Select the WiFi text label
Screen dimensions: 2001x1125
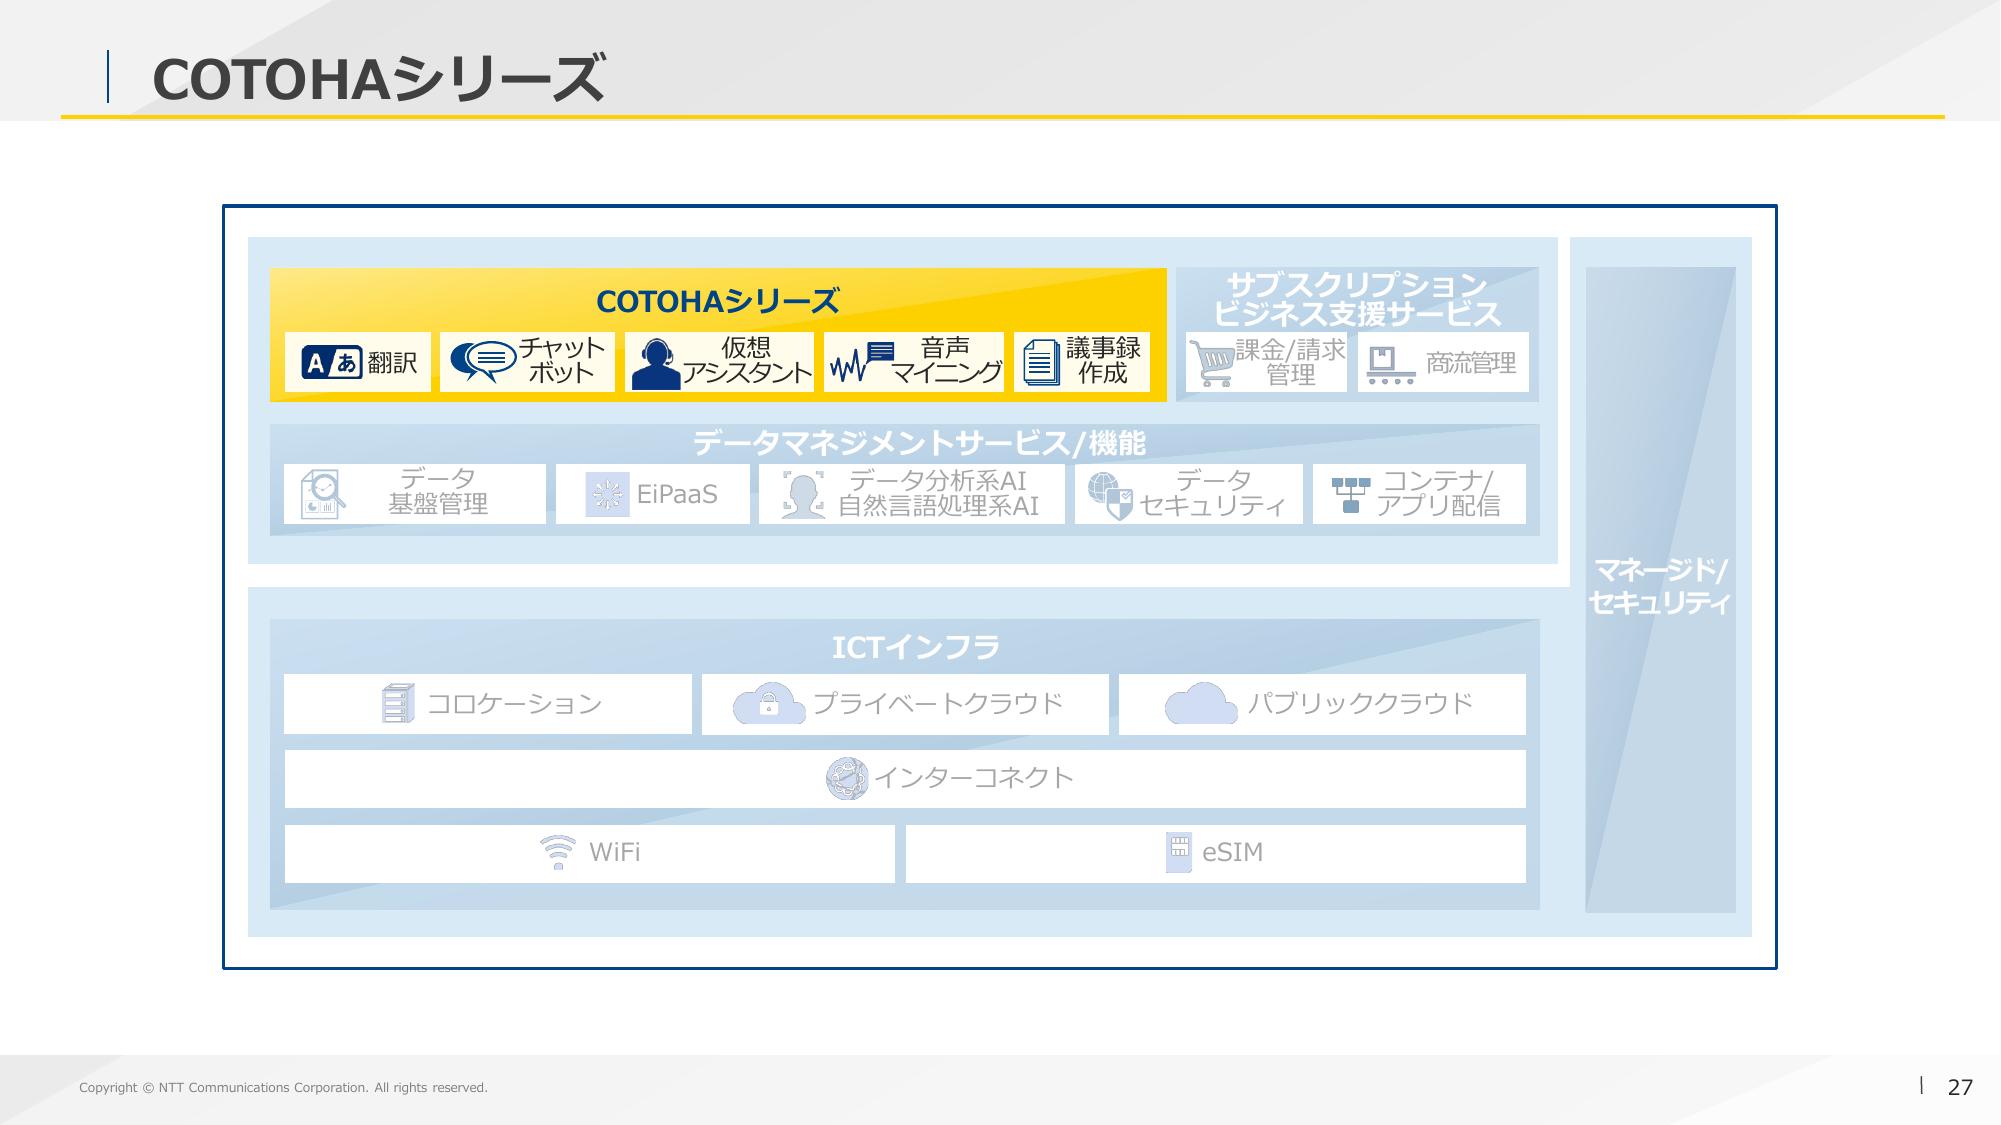pos(614,852)
